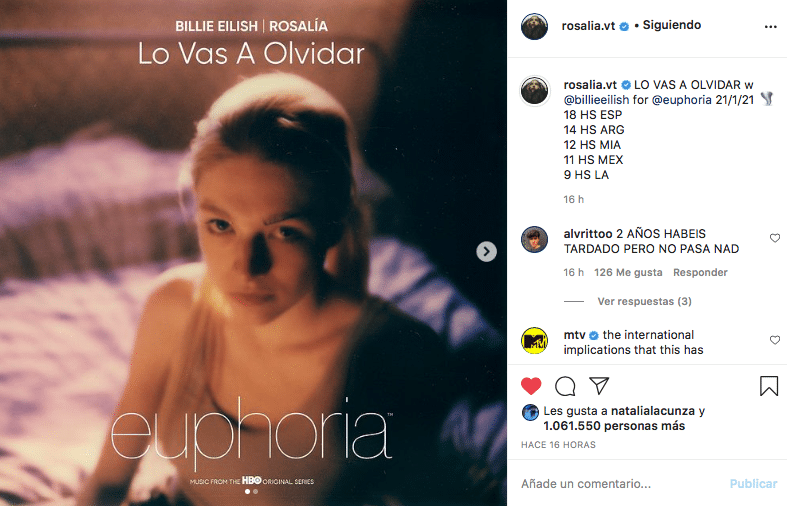Viewport: 787px width, 506px height.
Task: Open the @euphoria mention link
Action: (682, 100)
